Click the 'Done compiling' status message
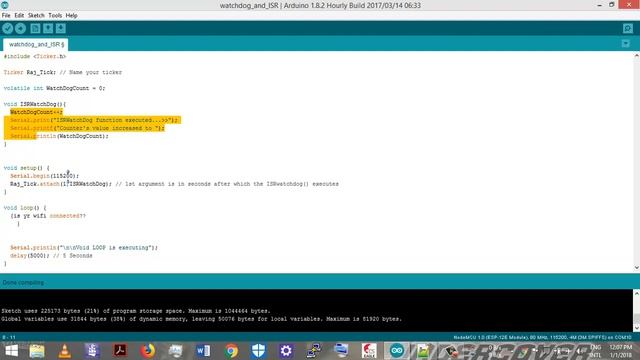Image resolution: width=640 pixels, height=360 pixels. pyautogui.click(x=23, y=282)
